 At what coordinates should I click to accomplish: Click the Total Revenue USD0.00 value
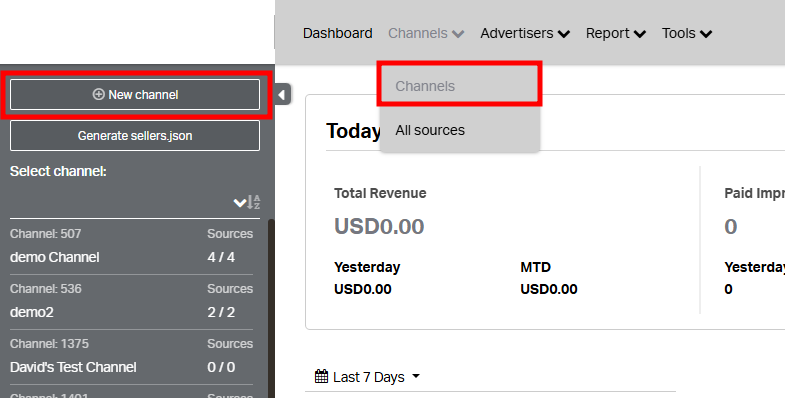coord(379,226)
